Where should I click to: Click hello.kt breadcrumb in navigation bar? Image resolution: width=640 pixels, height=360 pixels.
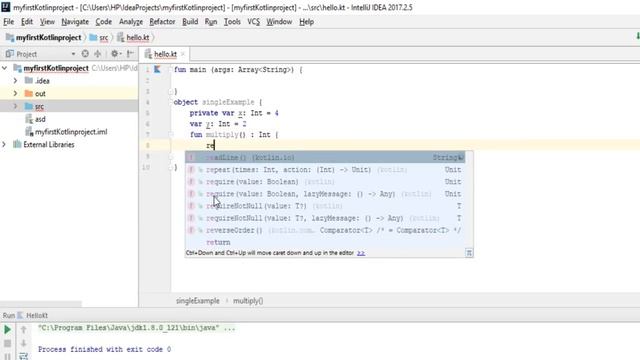pyautogui.click(x=133, y=38)
